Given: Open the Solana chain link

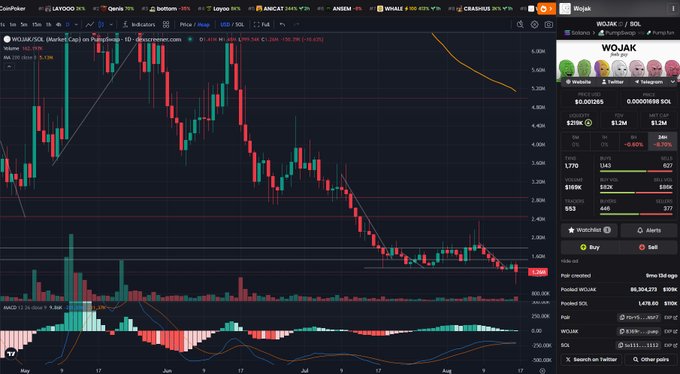Looking at the screenshot, I should [577, 33].
